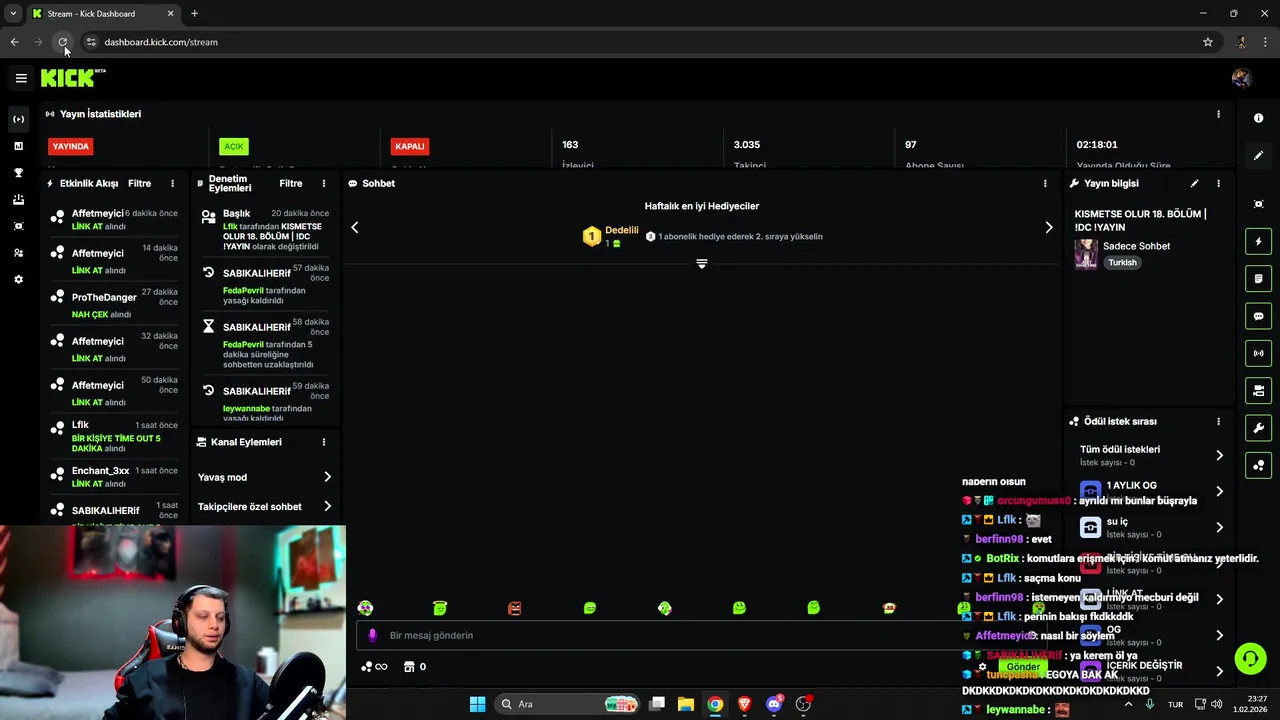Click the pencil edit icon in right sidebar

tap(1258, 156)
